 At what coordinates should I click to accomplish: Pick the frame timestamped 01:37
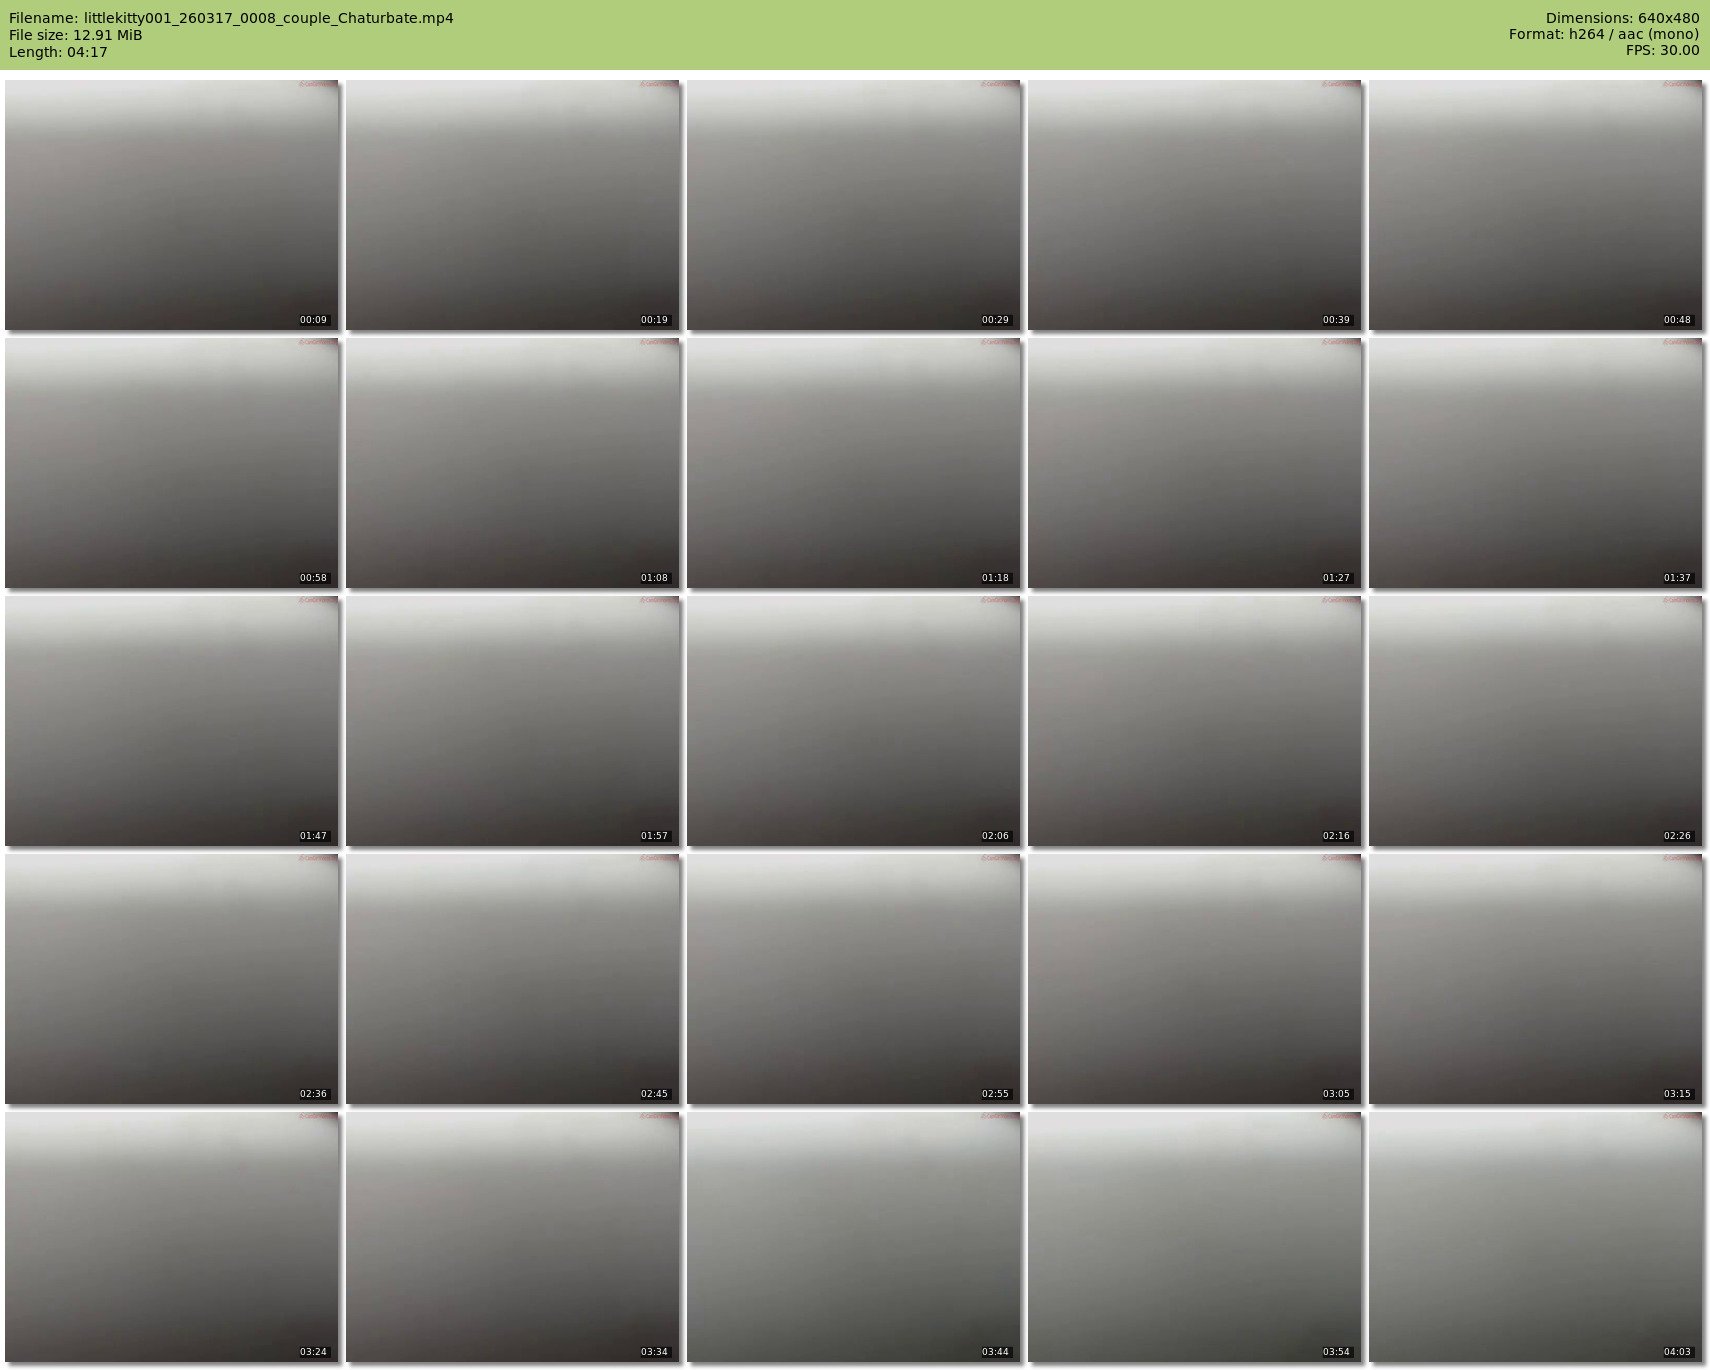click(x=1535, y=463)
